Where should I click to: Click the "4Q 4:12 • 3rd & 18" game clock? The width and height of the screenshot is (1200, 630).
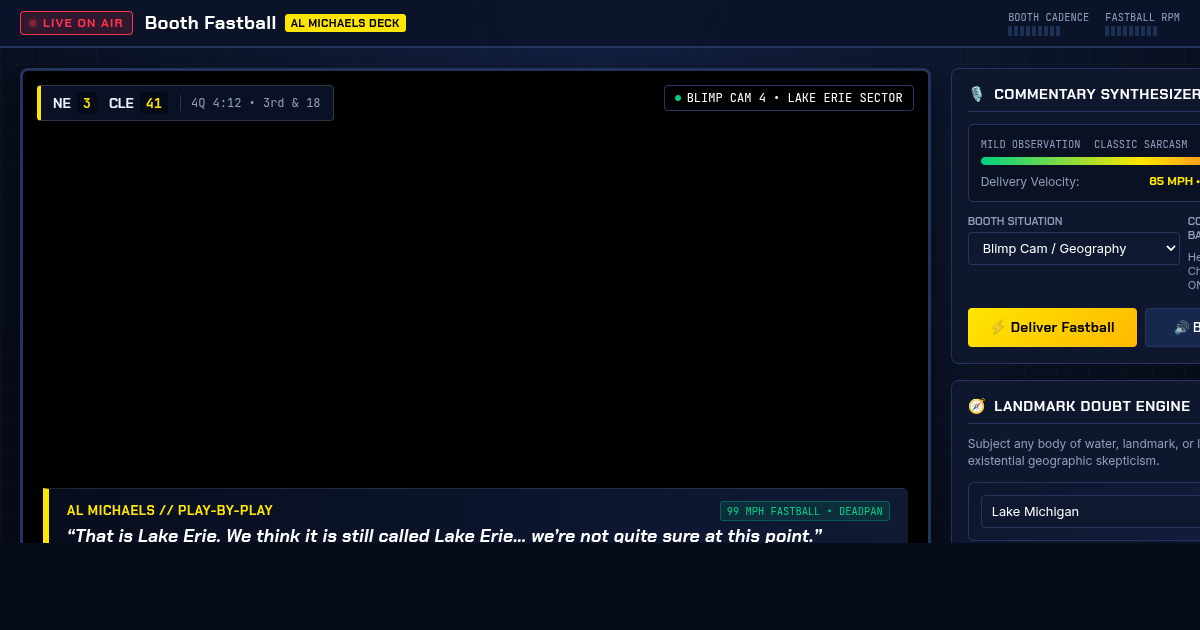coord(256,103)
